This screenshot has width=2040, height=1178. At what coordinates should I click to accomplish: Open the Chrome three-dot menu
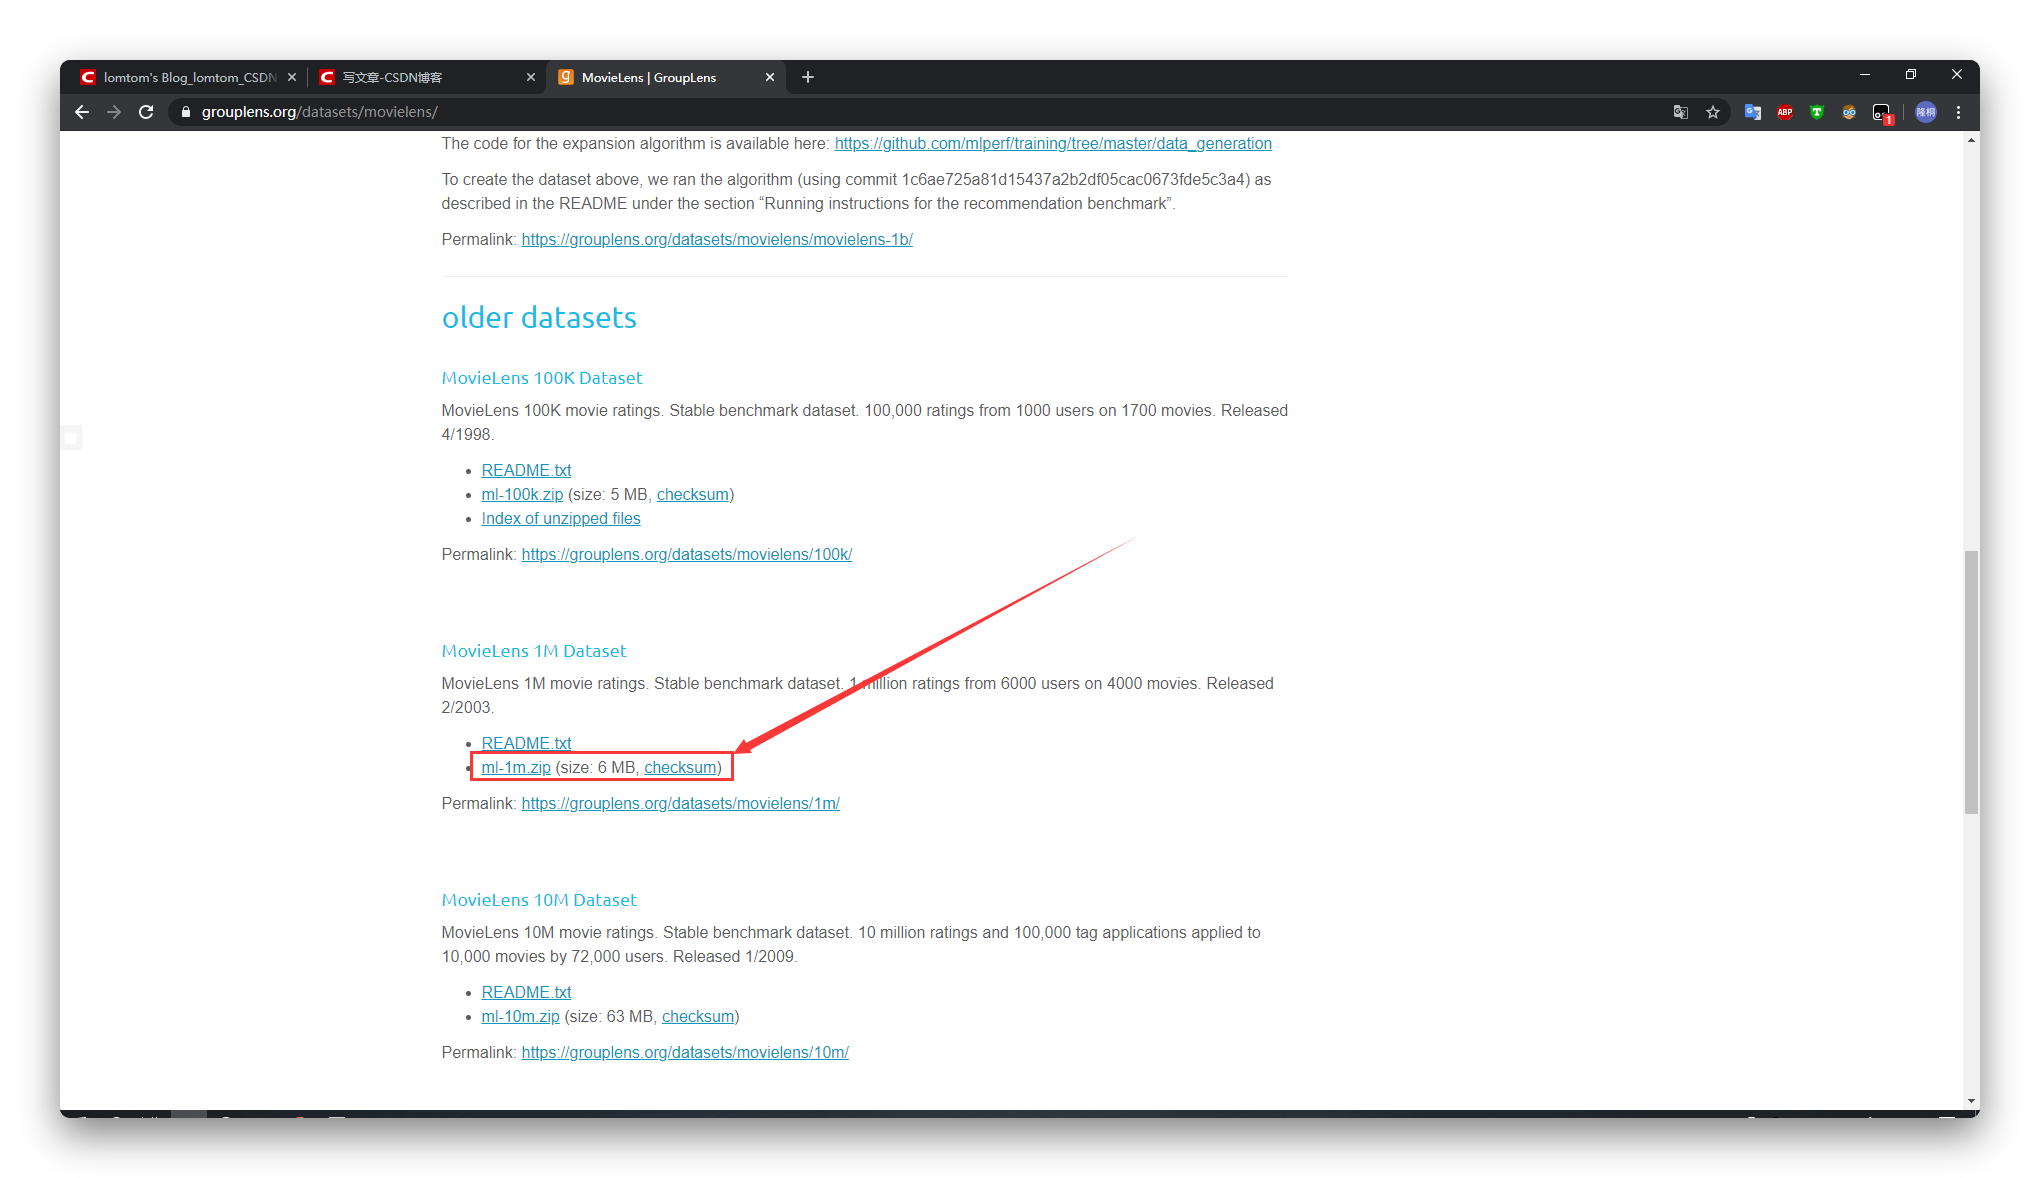tap(1959, 112)
